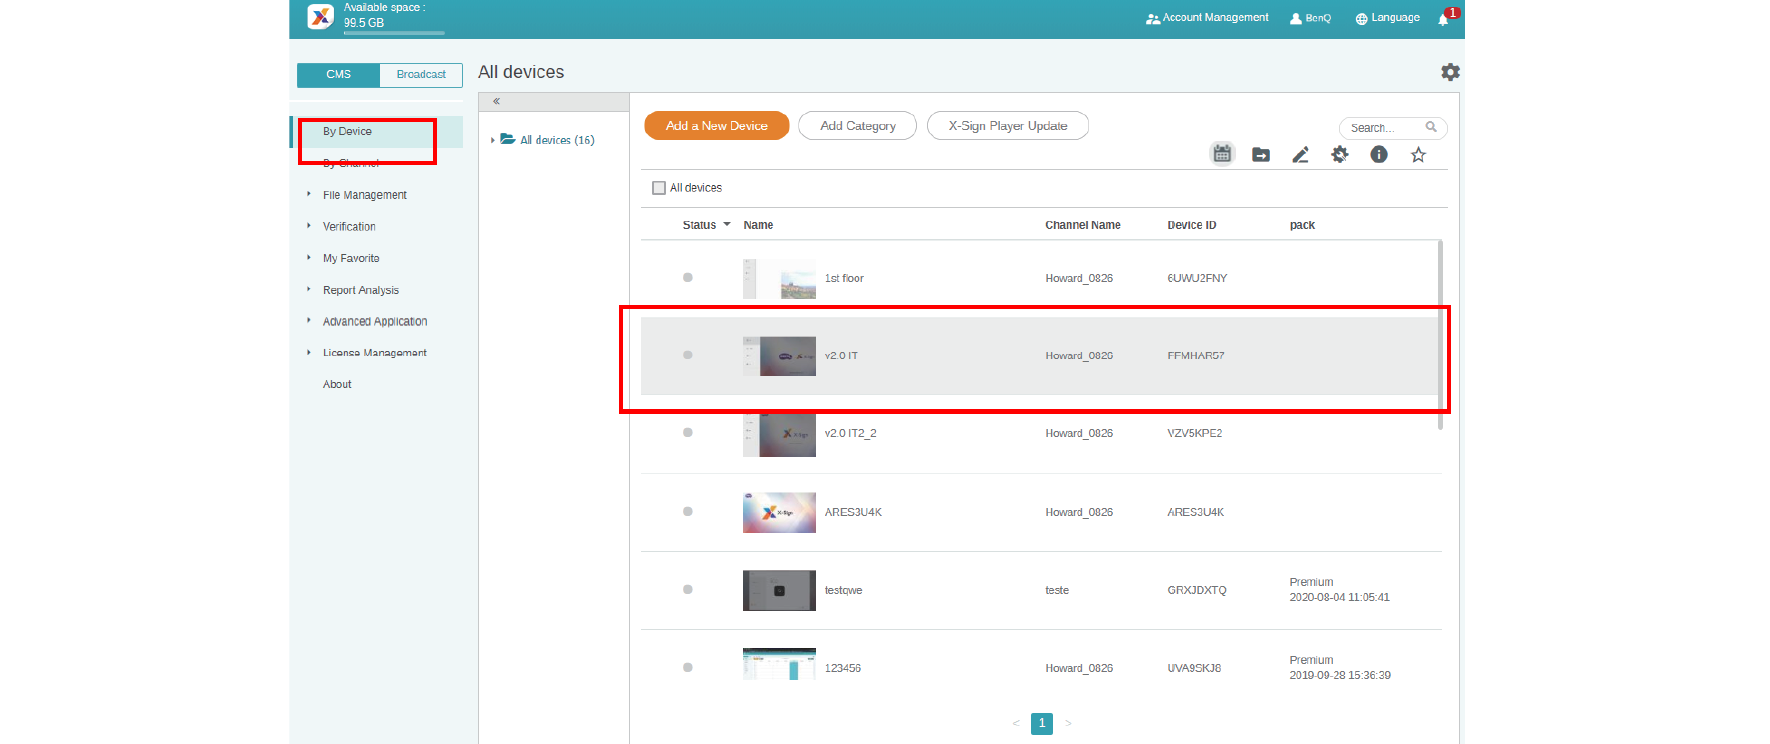Switch to the Broadcast tab

click(421, 75)
